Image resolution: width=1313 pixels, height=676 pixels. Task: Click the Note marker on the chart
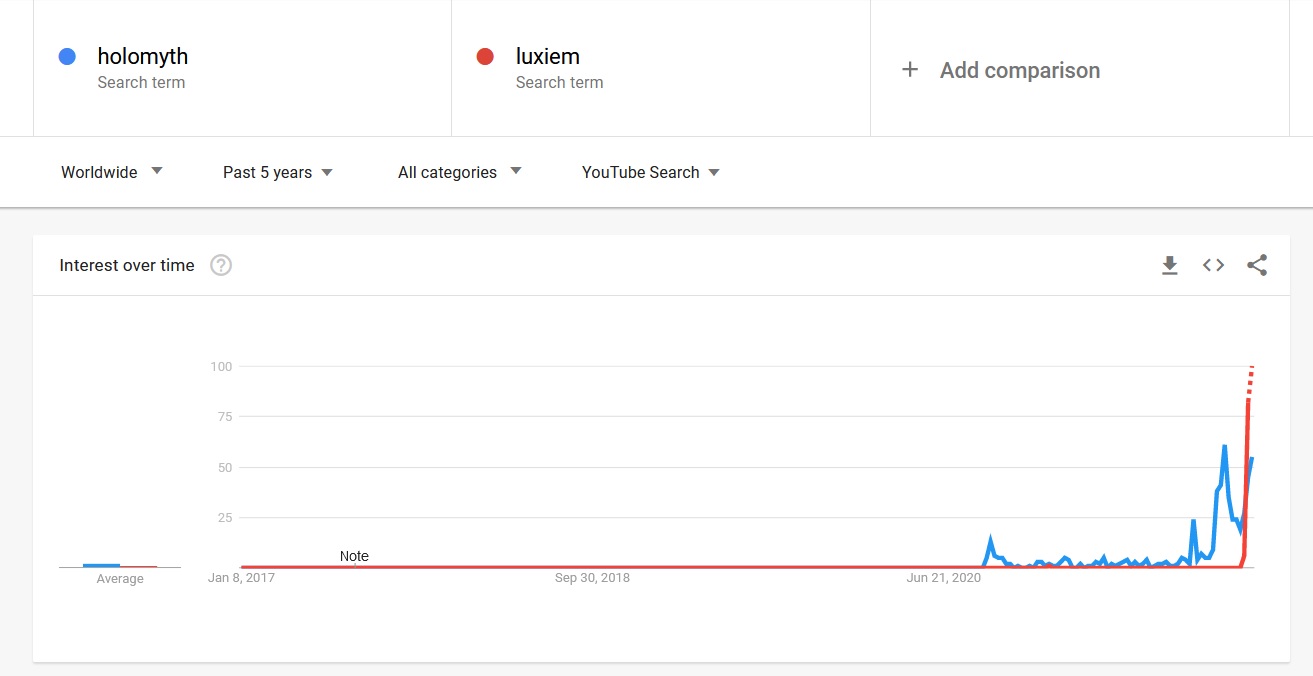pos(354,557)
